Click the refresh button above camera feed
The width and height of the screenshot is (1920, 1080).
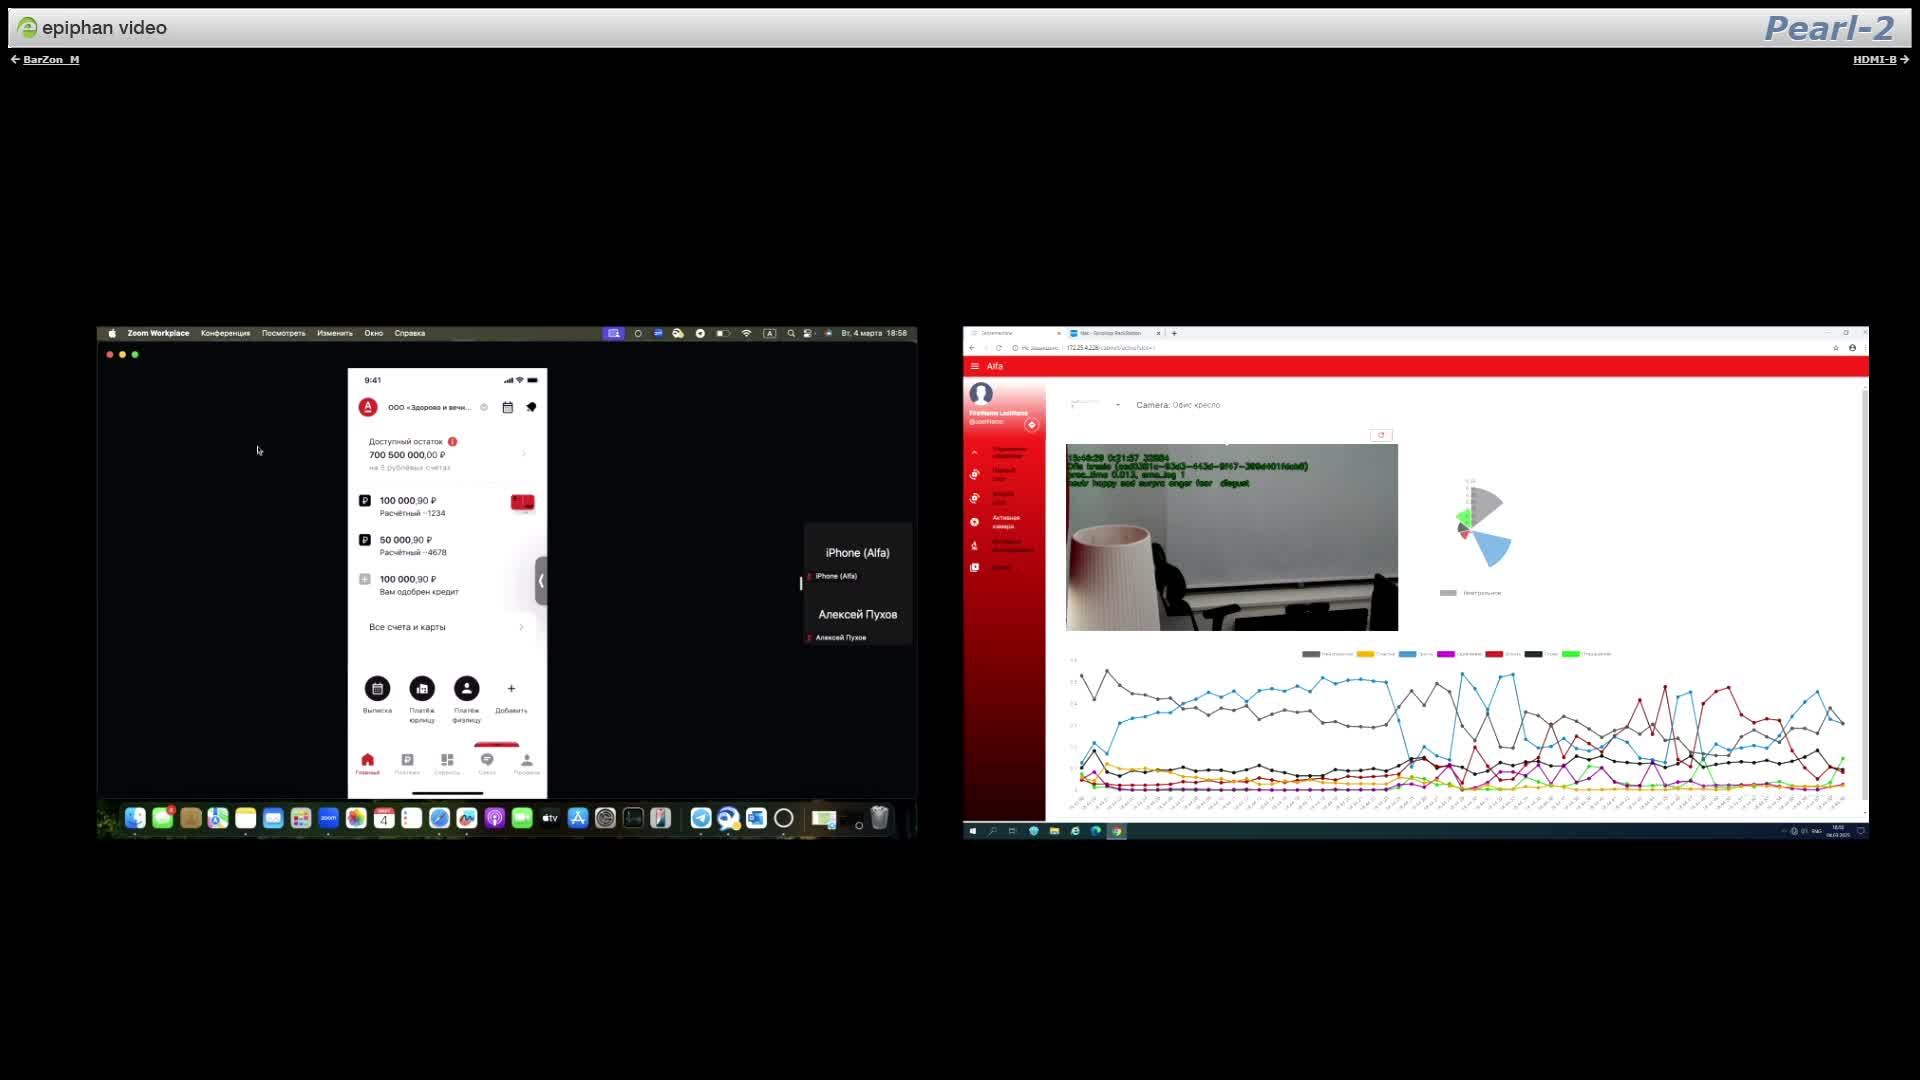(1381, 435)
